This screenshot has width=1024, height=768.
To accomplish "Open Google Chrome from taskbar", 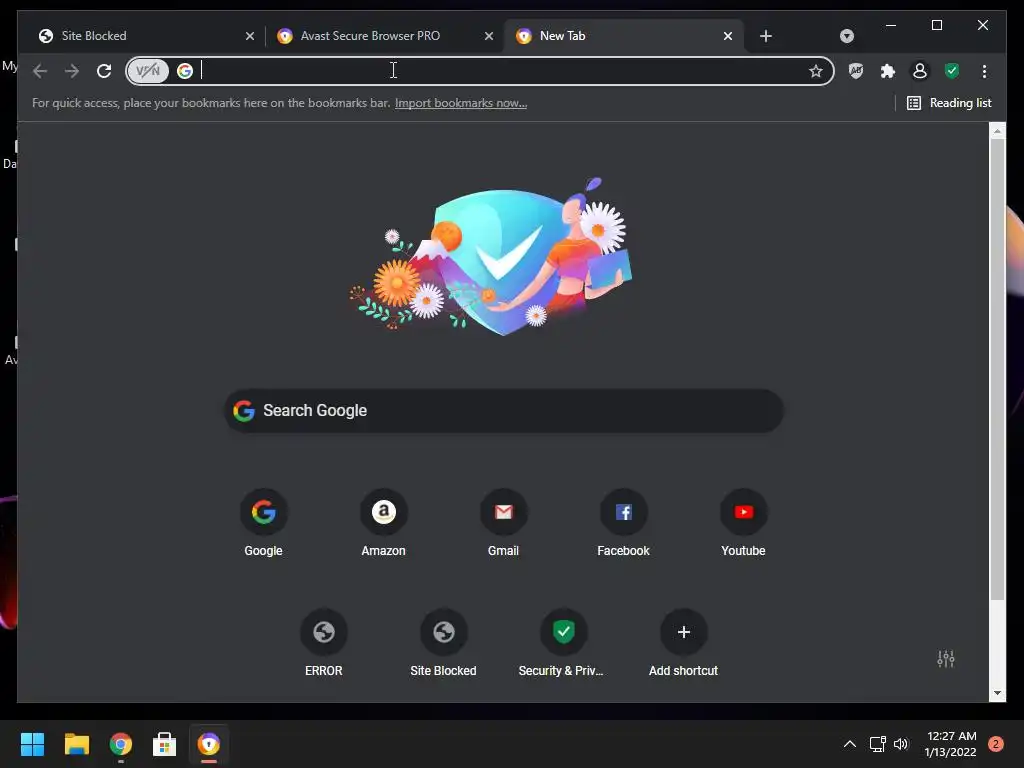I will [121, 744].
